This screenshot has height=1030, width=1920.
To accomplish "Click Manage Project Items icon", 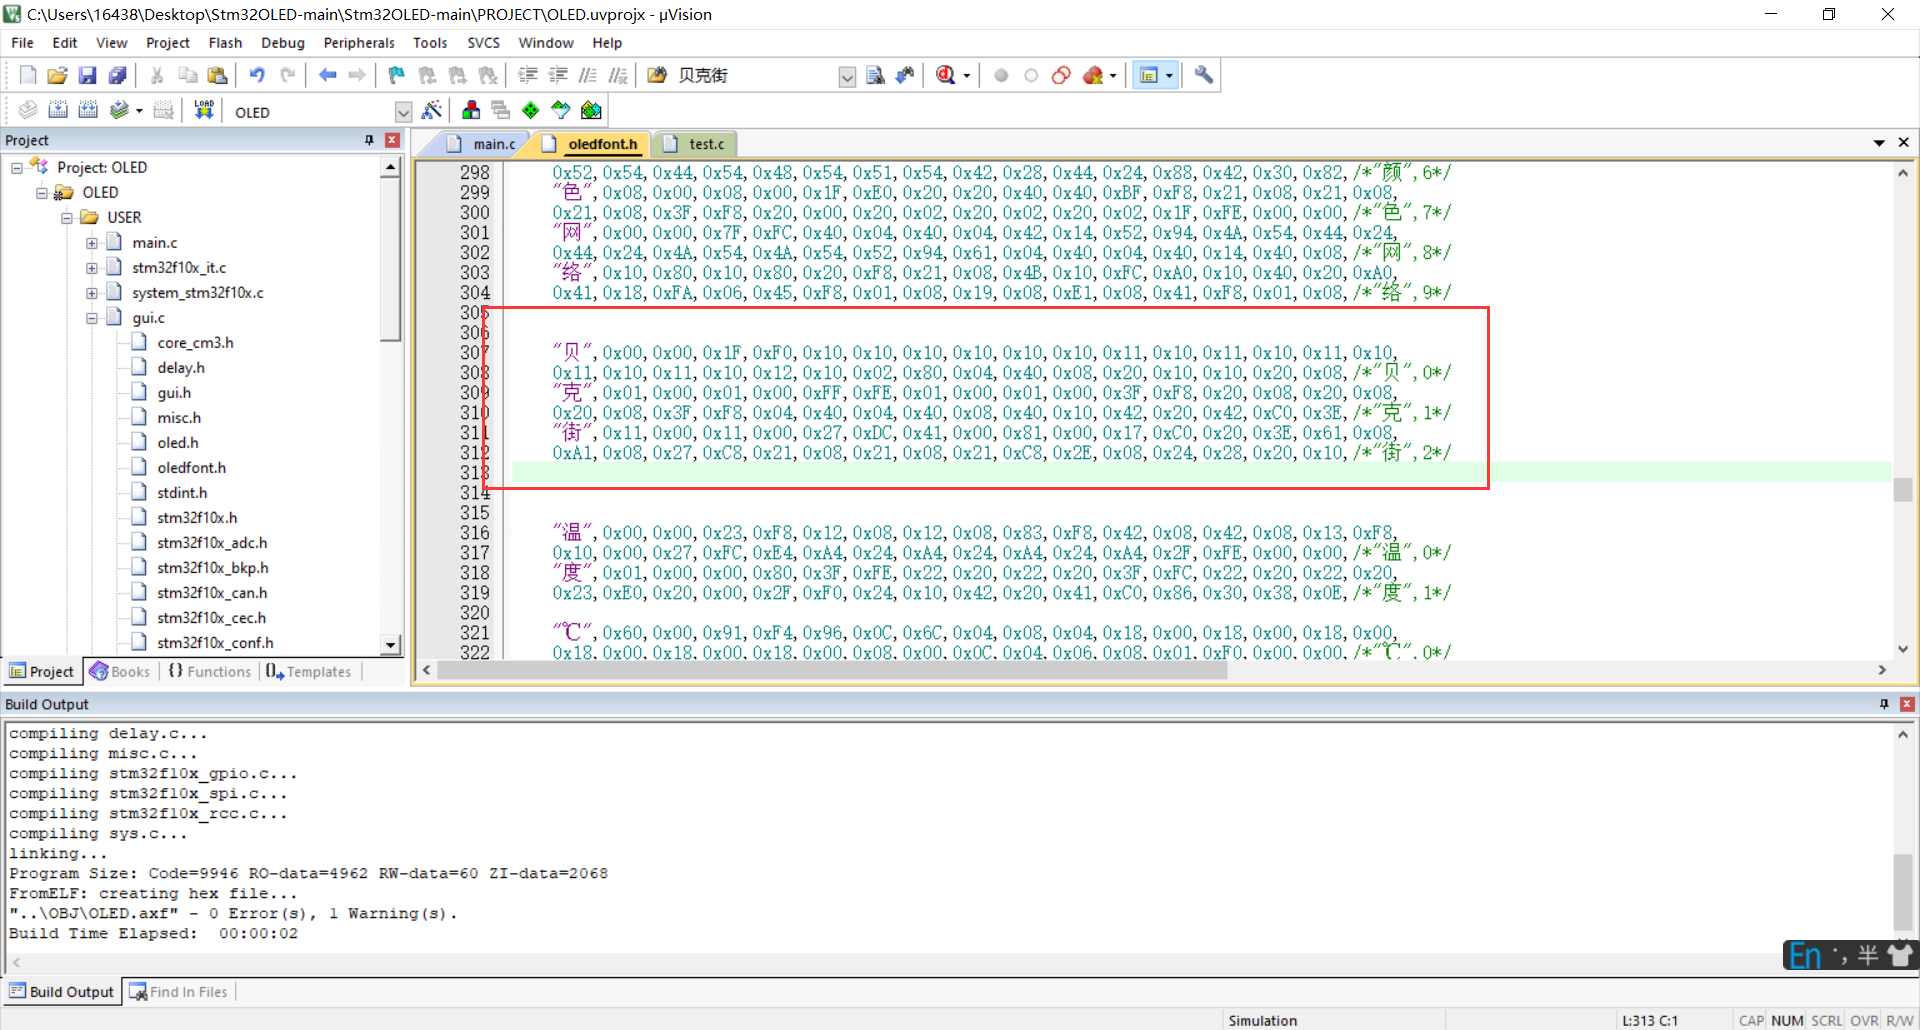I will tap(471, 110).
